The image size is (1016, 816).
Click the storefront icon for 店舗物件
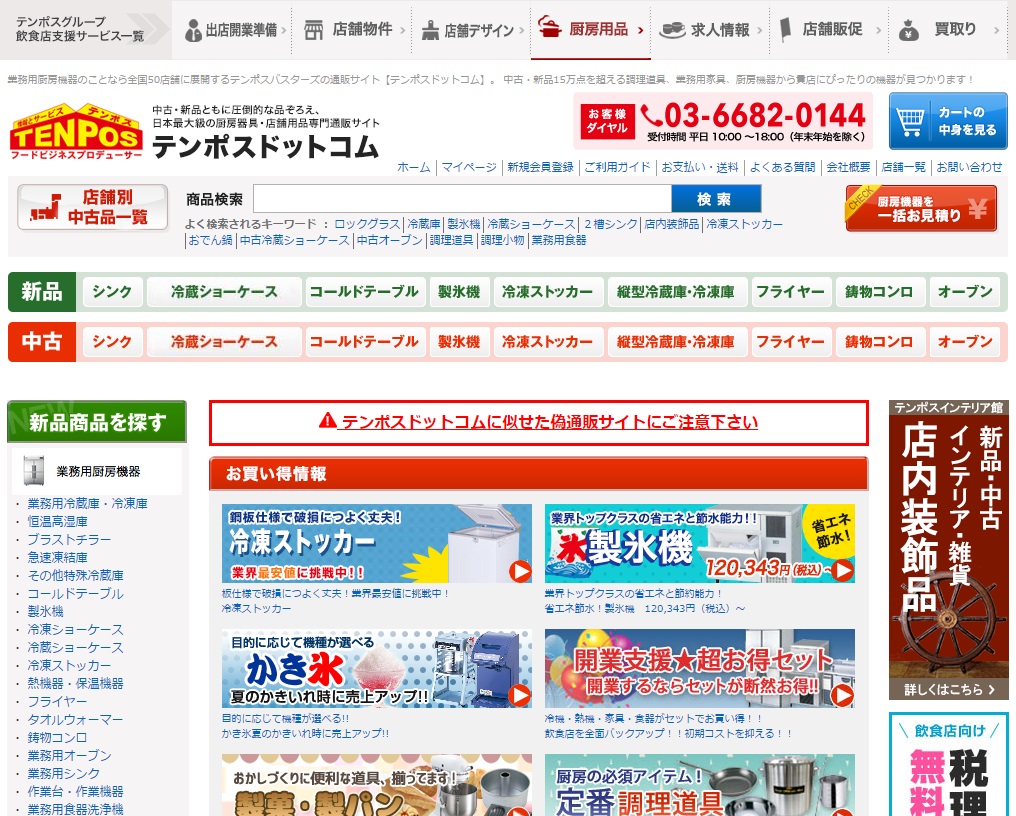(314, 30)
